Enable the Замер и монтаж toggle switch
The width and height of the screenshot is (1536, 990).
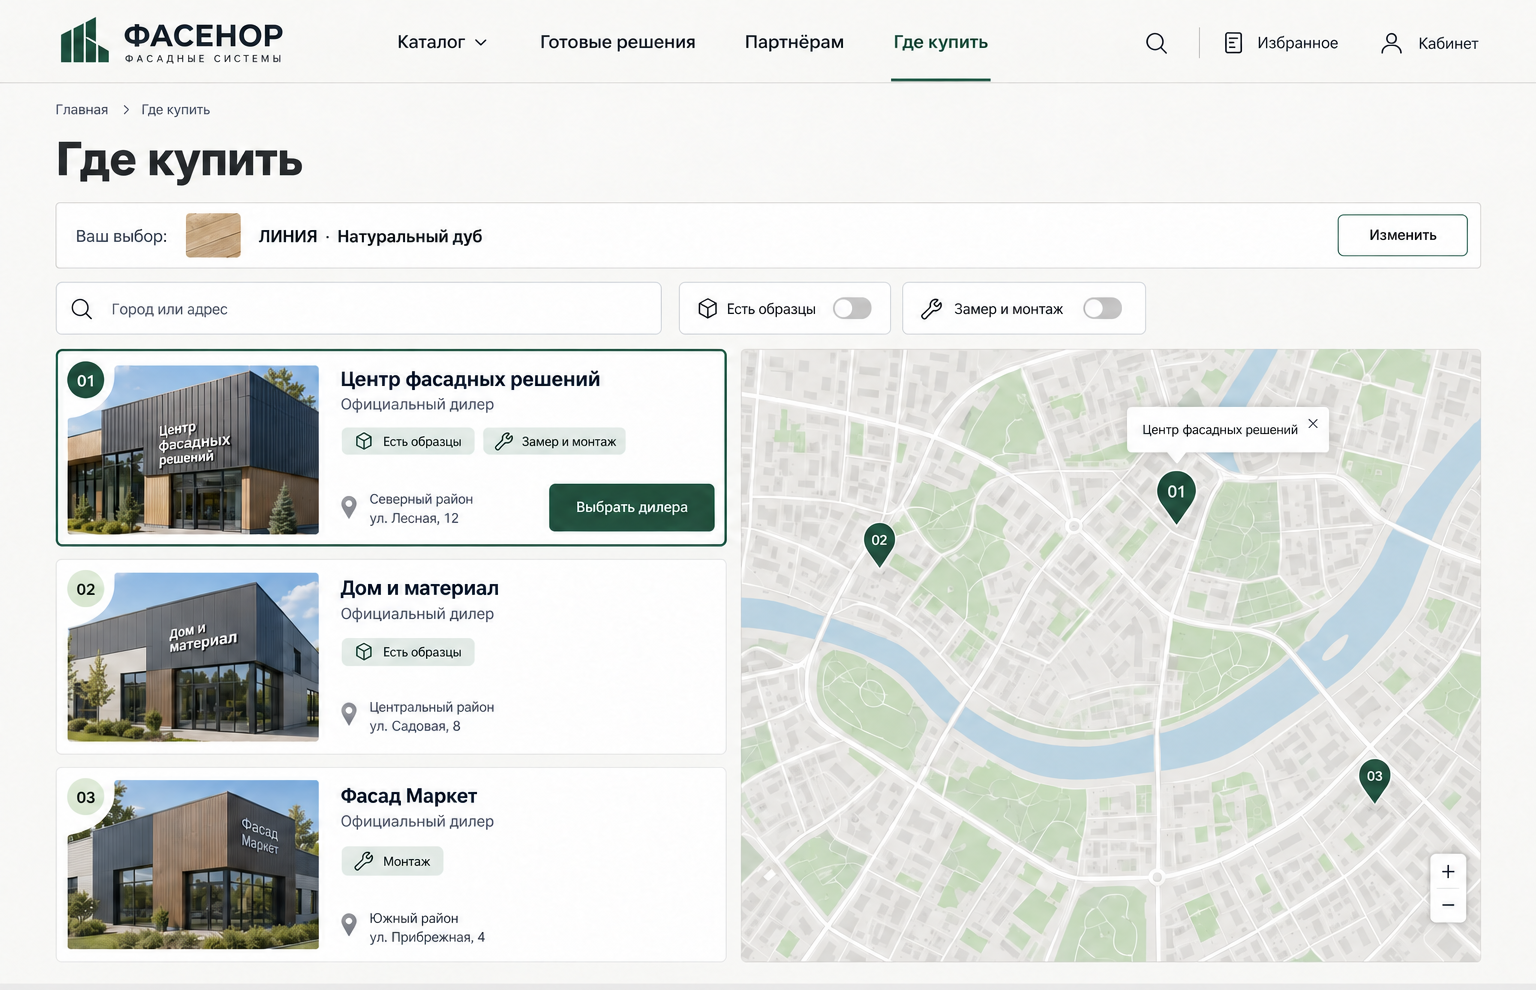coord(1102,308)
